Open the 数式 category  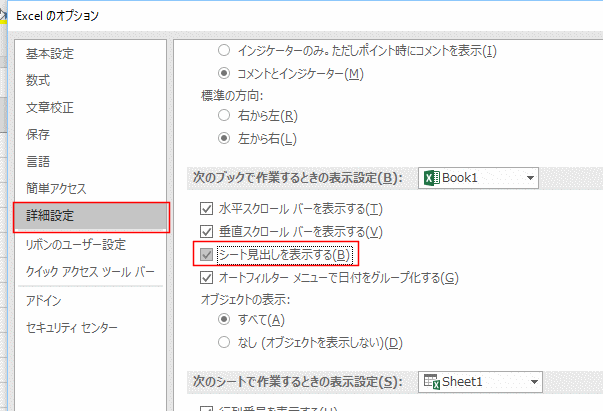point(38,80)
